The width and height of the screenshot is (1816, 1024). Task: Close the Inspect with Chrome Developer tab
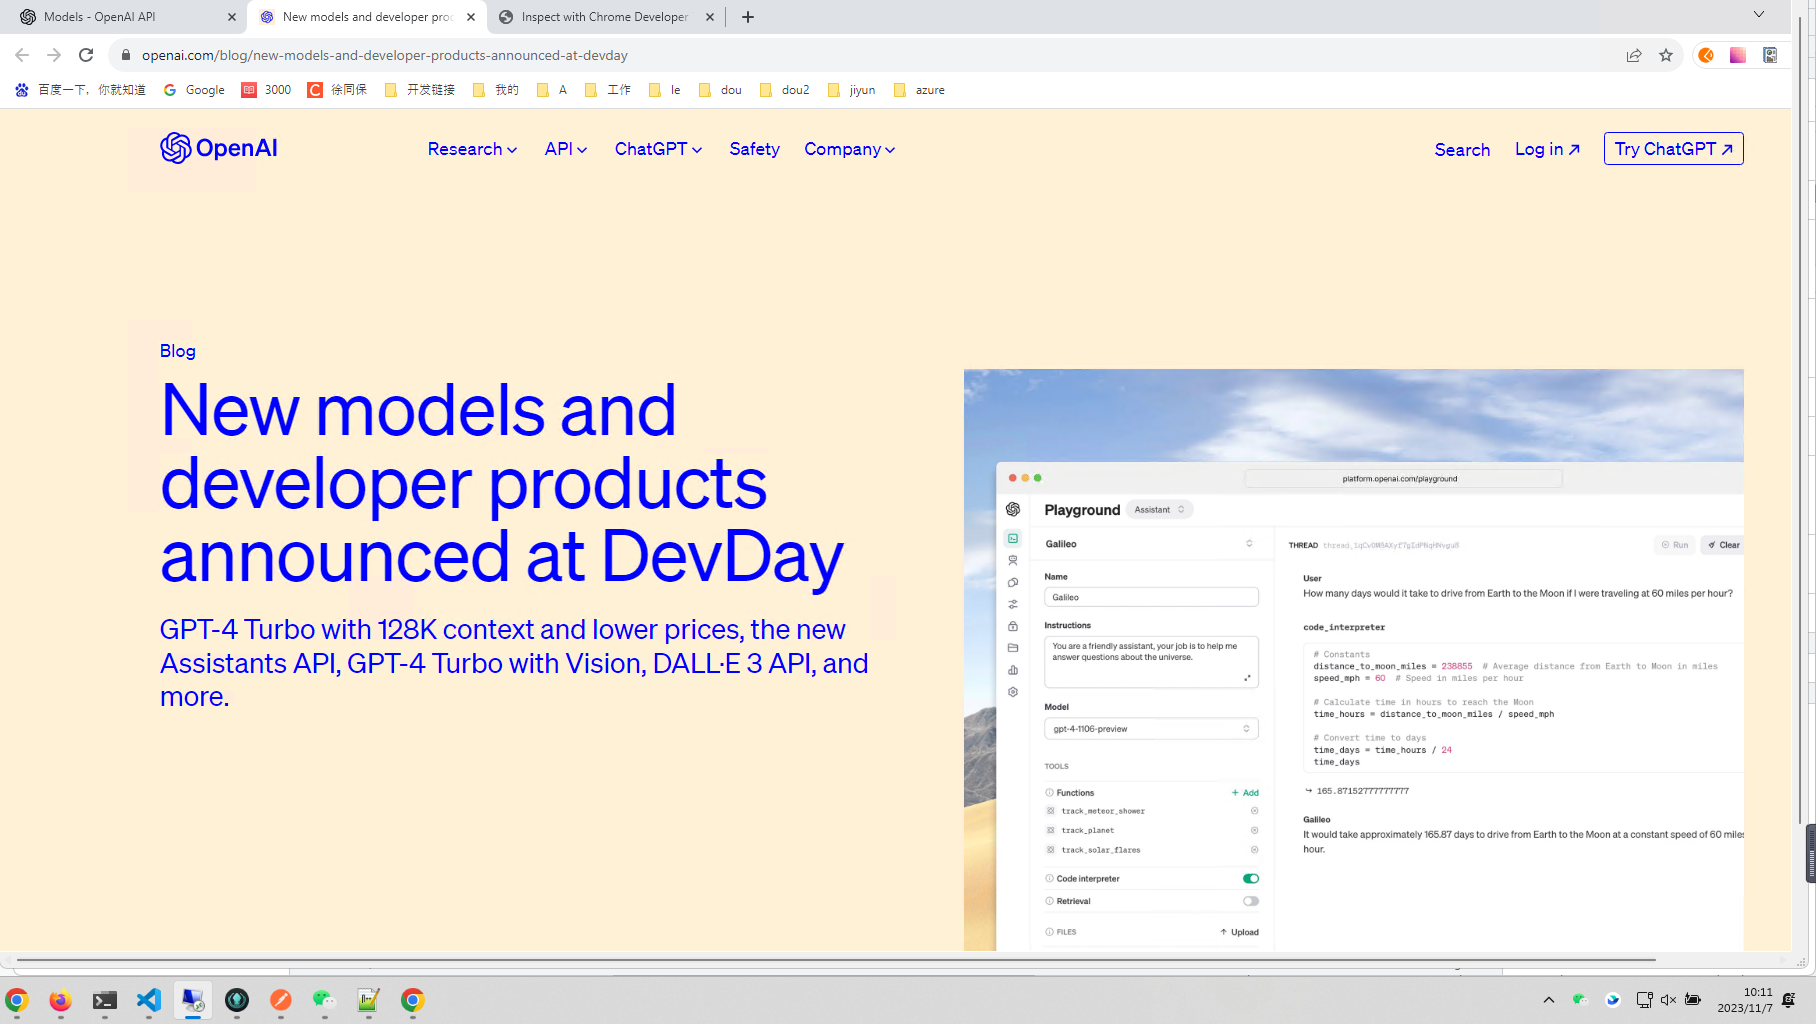coord(710,17)
